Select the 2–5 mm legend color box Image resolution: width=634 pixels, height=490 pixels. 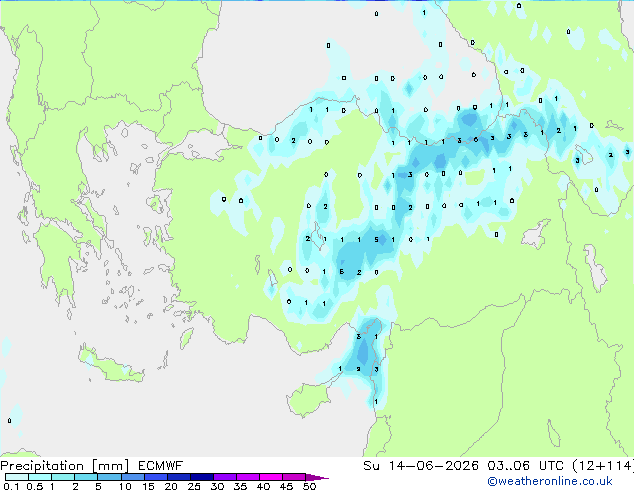[86, 477]
